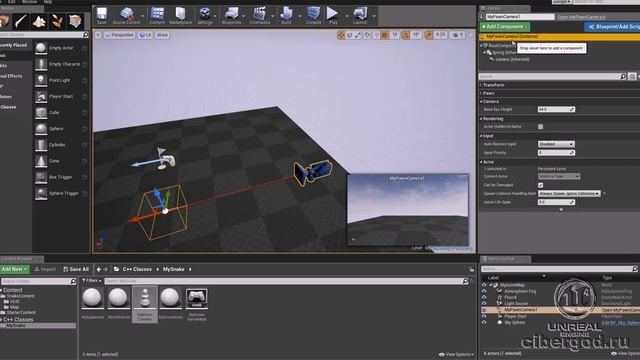Click the Build toolbar icon

click(286, 16)
